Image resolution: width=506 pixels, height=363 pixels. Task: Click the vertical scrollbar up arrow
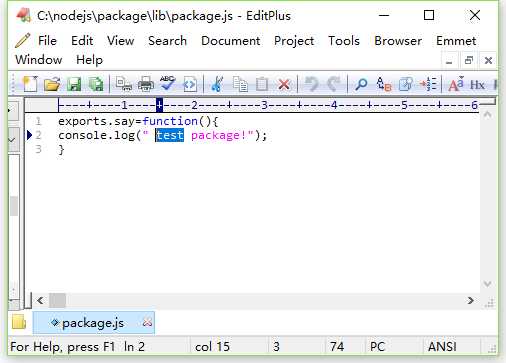[487, 115]
